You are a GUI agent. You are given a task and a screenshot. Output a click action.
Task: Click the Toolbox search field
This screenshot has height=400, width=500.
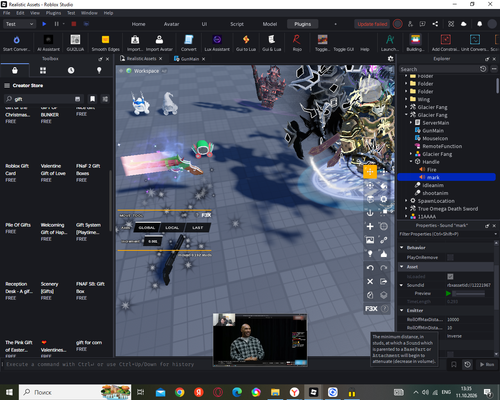tap(43, 99)
